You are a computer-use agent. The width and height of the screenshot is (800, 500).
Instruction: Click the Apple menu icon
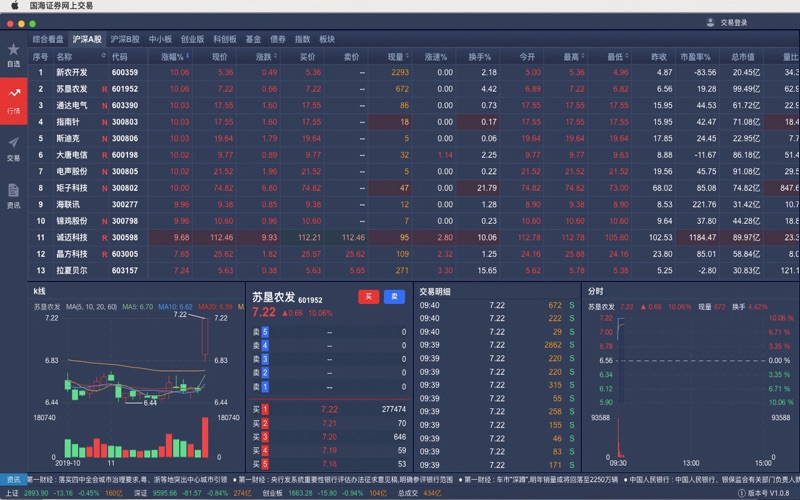(x=14, y=5)
